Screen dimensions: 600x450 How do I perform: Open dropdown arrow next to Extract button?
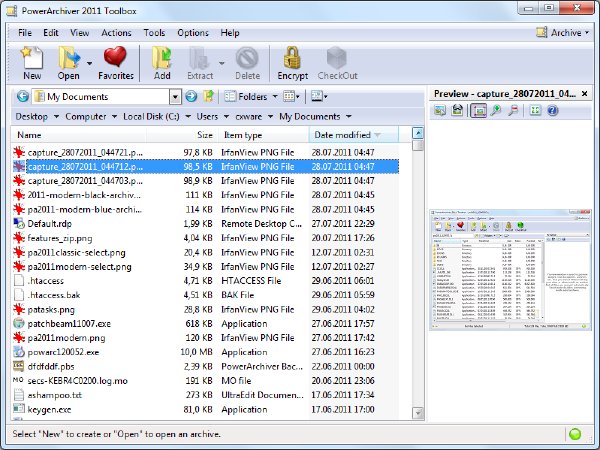pyautogui.click(x=222, y=63)
